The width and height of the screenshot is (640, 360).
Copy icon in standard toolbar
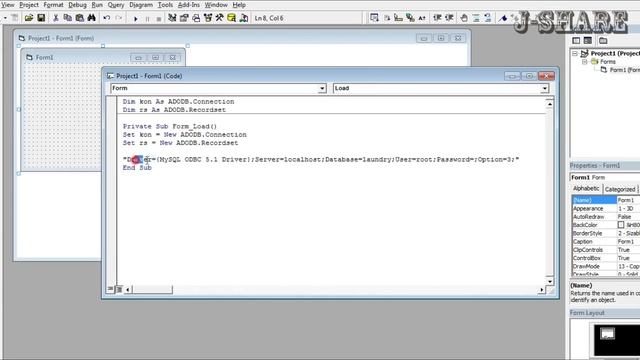coord(68,18)
